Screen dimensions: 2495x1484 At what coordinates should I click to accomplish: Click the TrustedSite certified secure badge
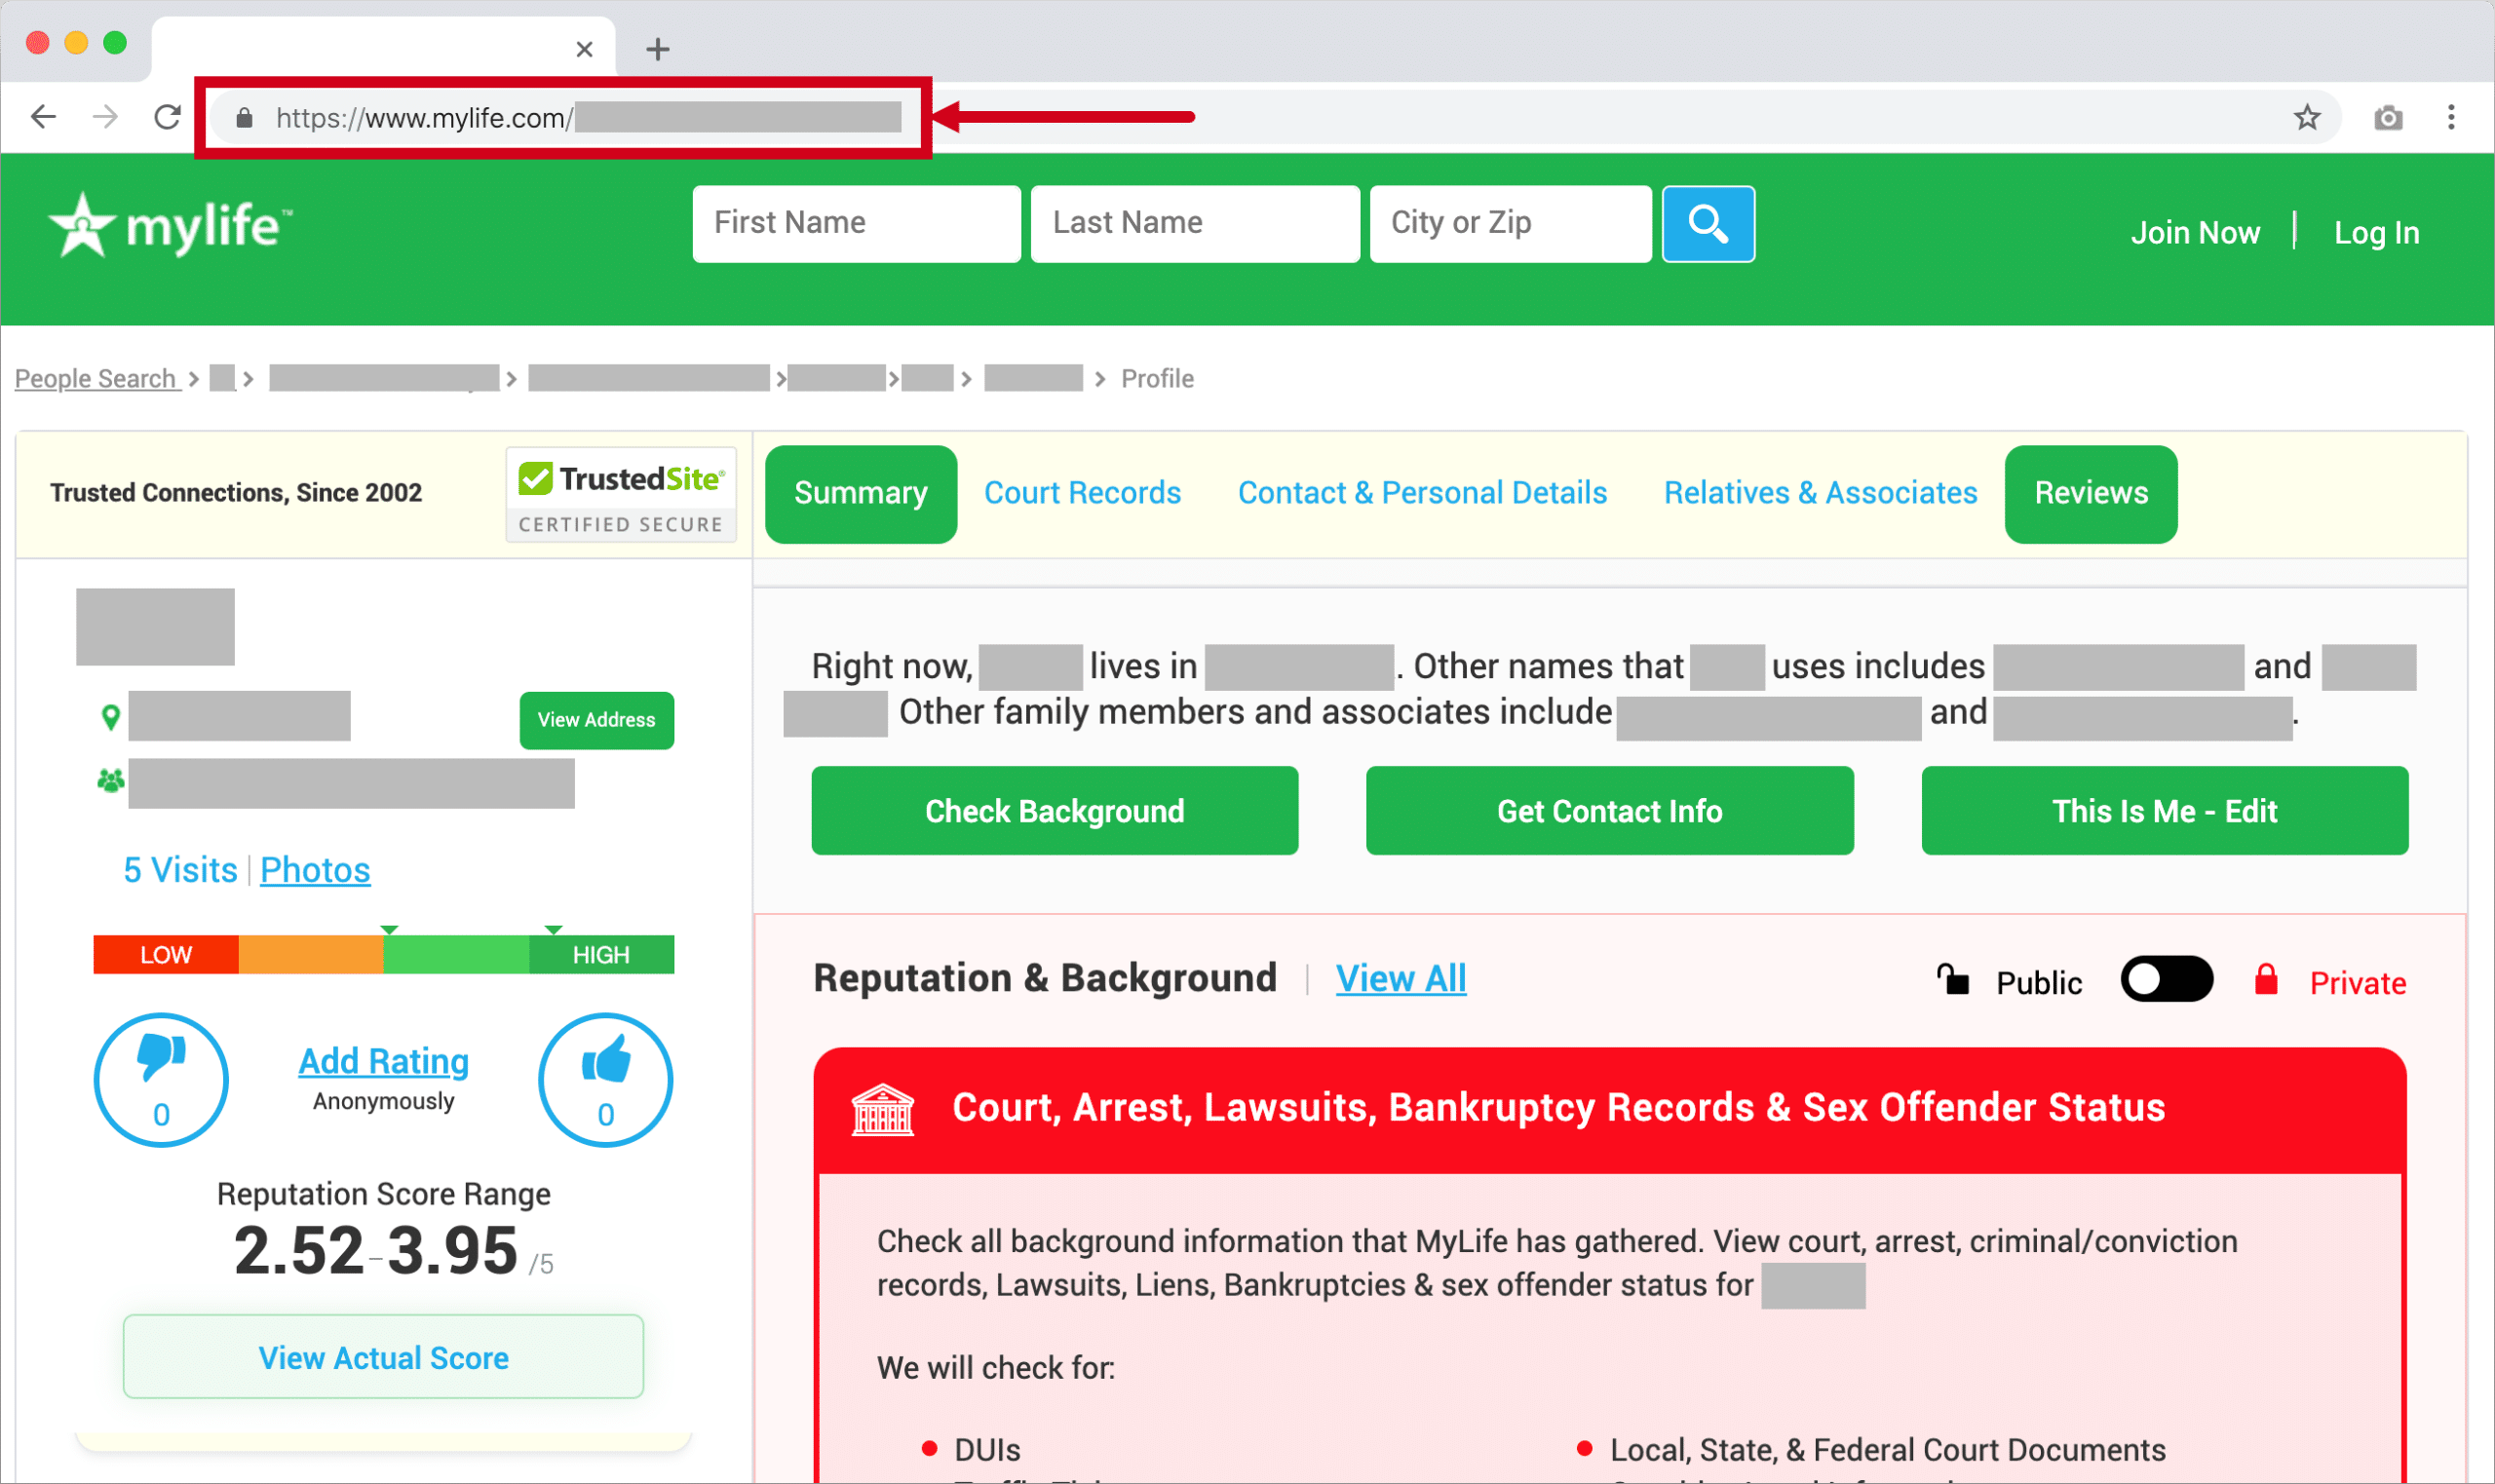(620, 496)
